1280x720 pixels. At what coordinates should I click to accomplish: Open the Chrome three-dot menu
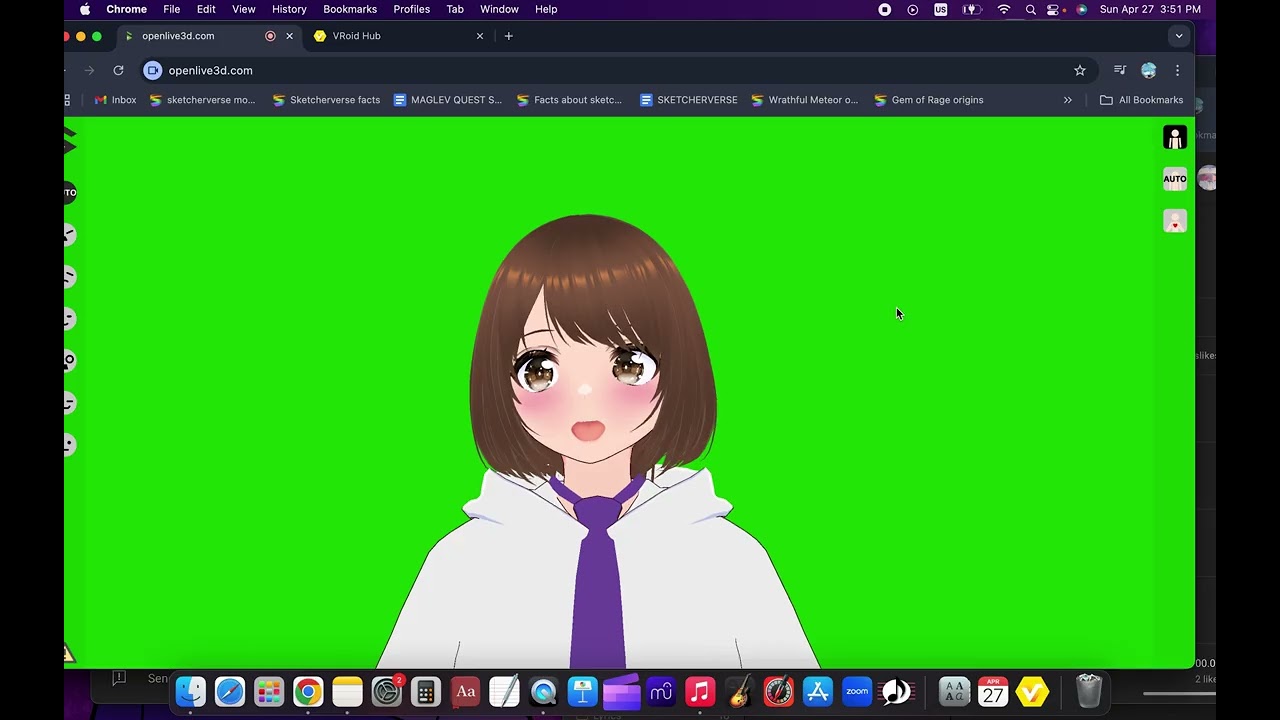[1177, 70]
